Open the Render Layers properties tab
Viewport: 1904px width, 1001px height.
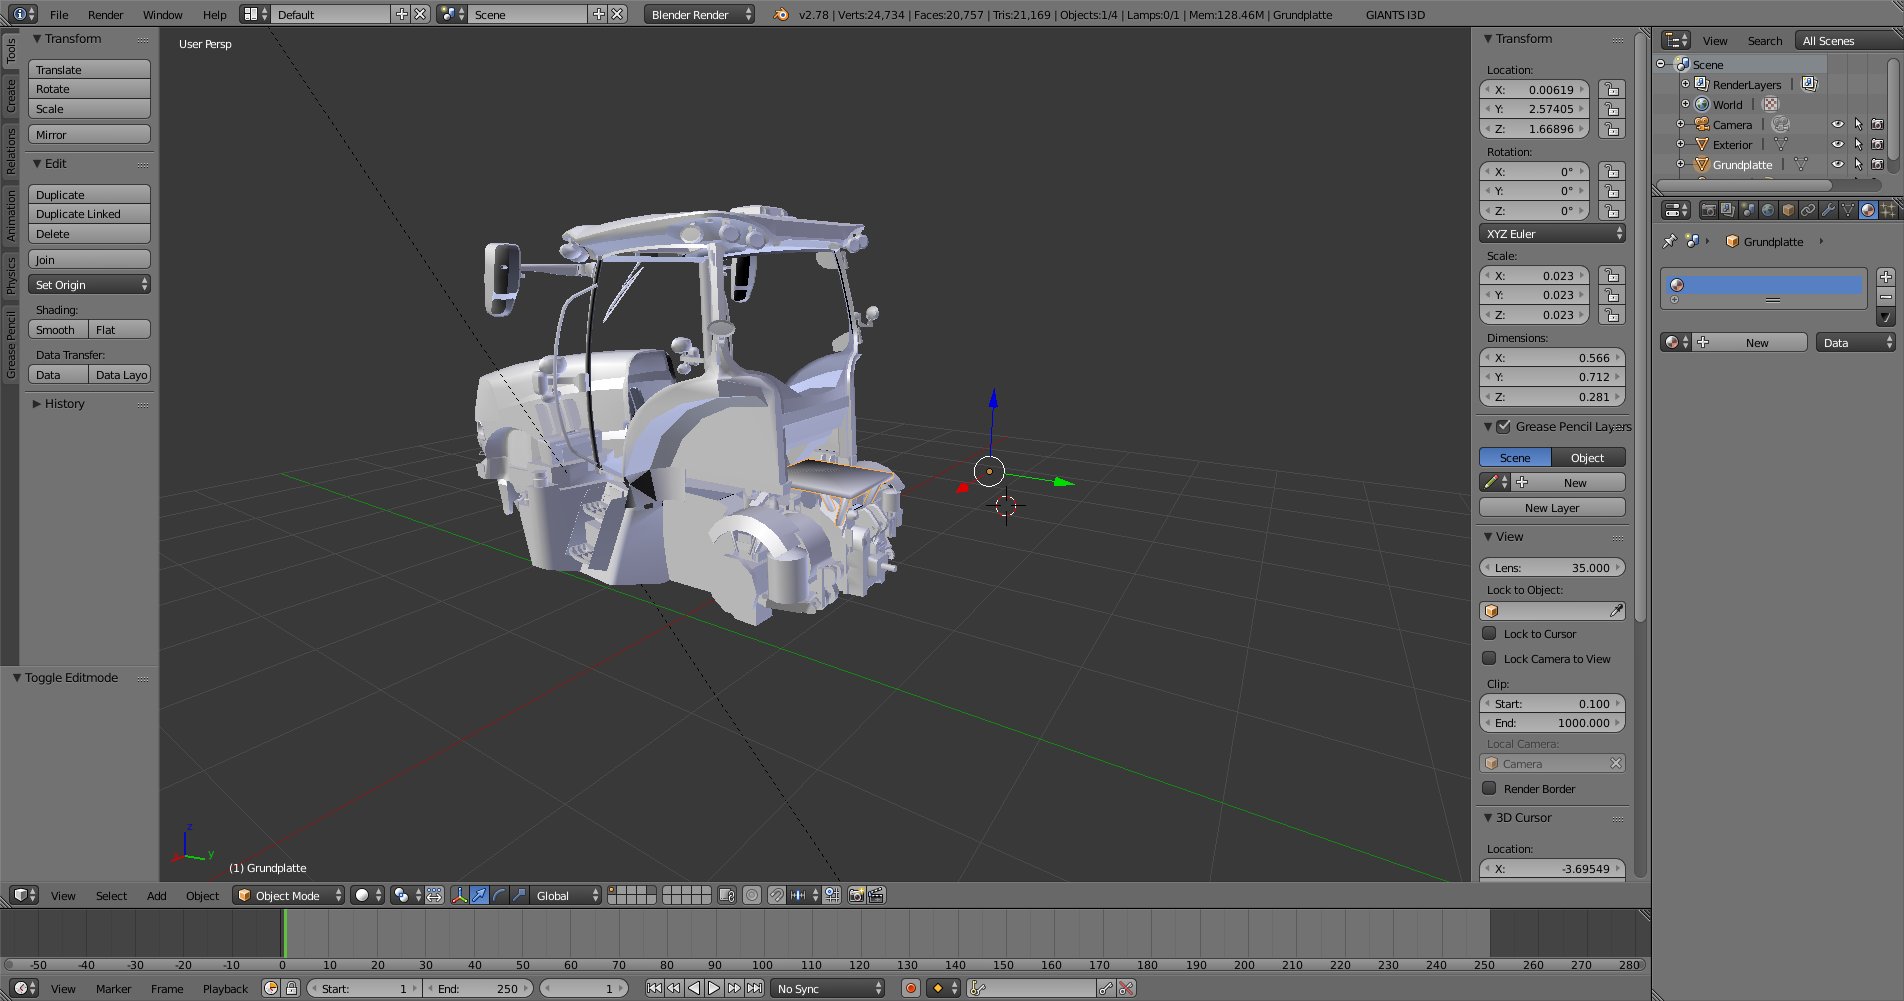click(x=1728, y=210)
